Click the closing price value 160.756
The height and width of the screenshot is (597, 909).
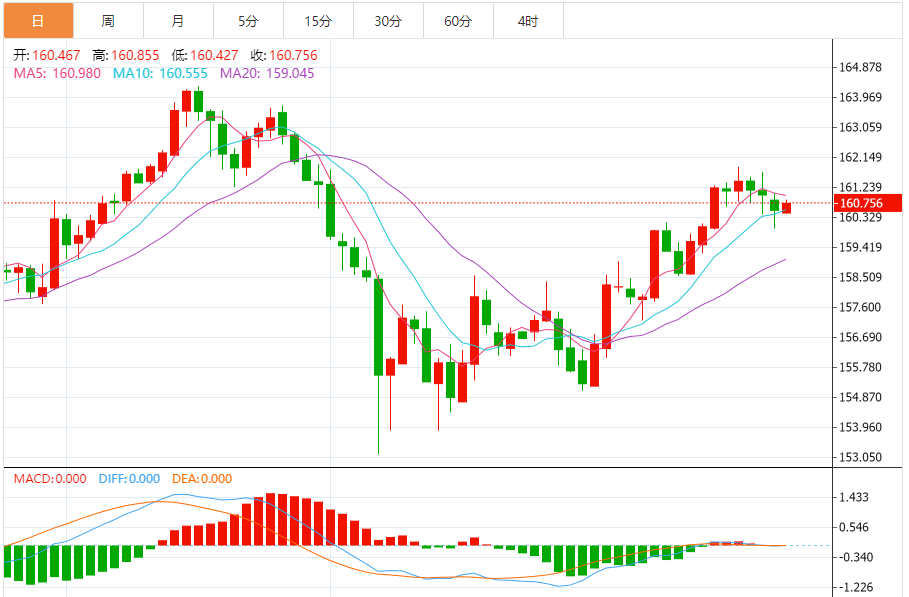pyautogui.click(x=293, y=56)
